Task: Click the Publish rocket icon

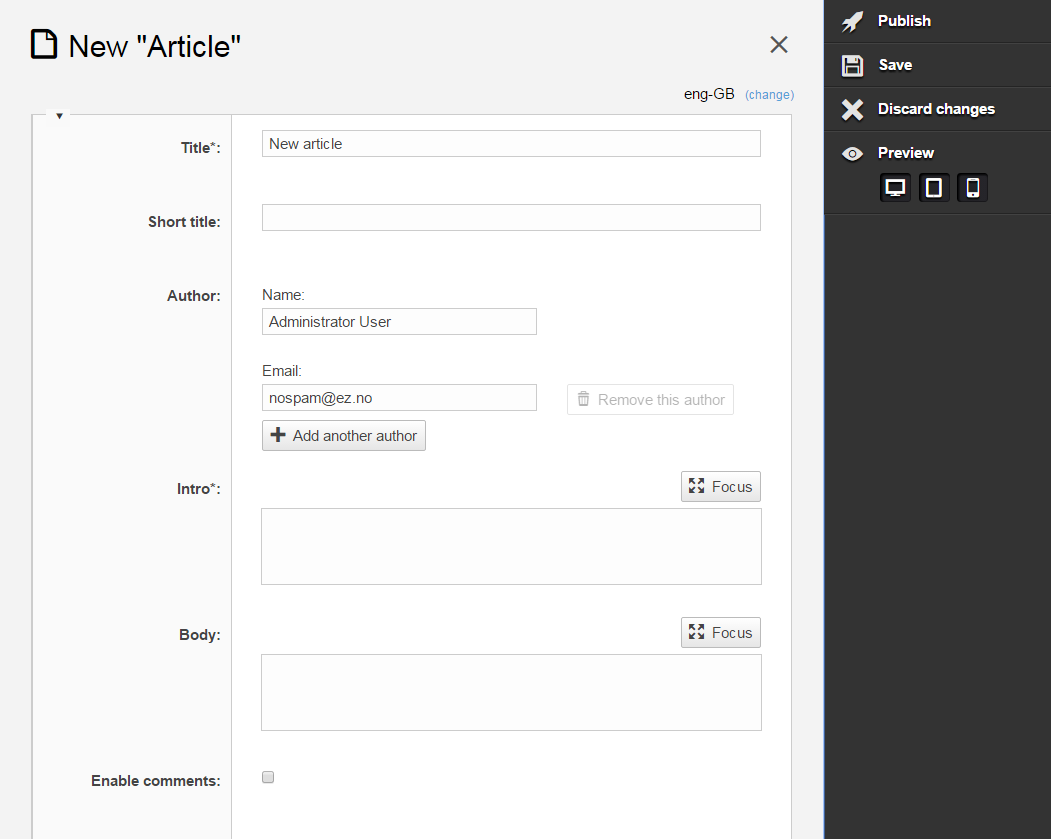Action: pos(853,21)
